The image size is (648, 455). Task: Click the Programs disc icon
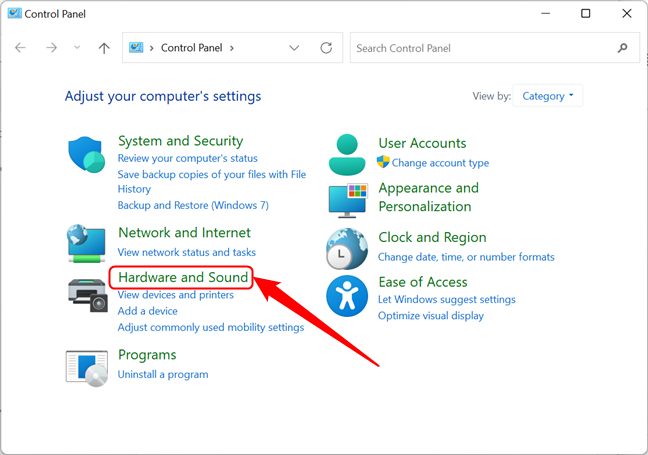pyautogui.click(x=87, y=368)
